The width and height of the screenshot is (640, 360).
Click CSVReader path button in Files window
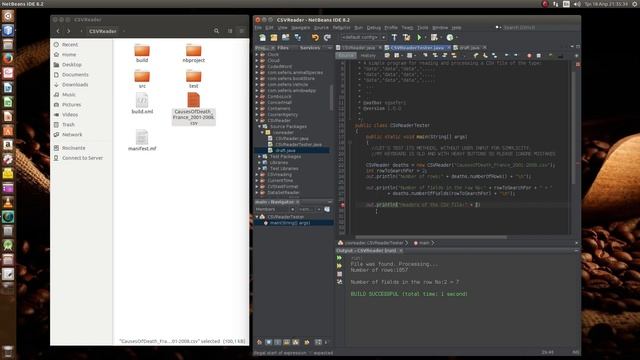[102, 31]
